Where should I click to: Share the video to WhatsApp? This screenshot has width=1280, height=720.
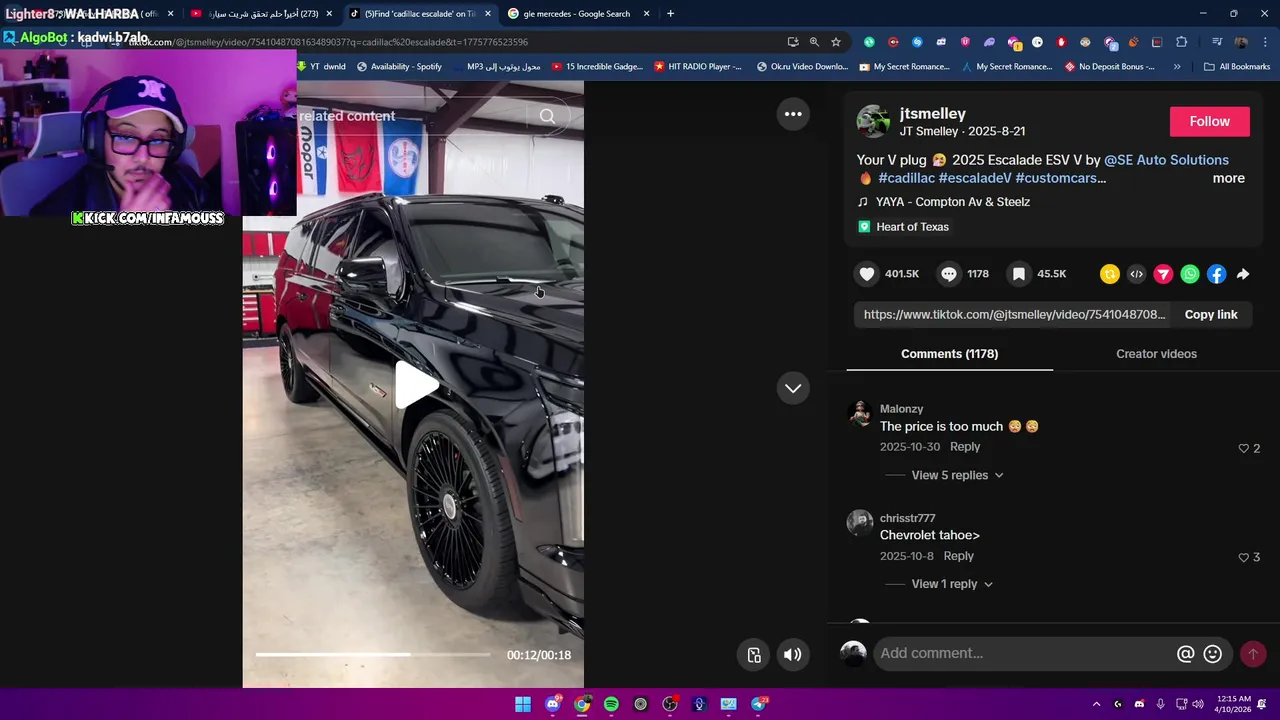pos(1190,274)
